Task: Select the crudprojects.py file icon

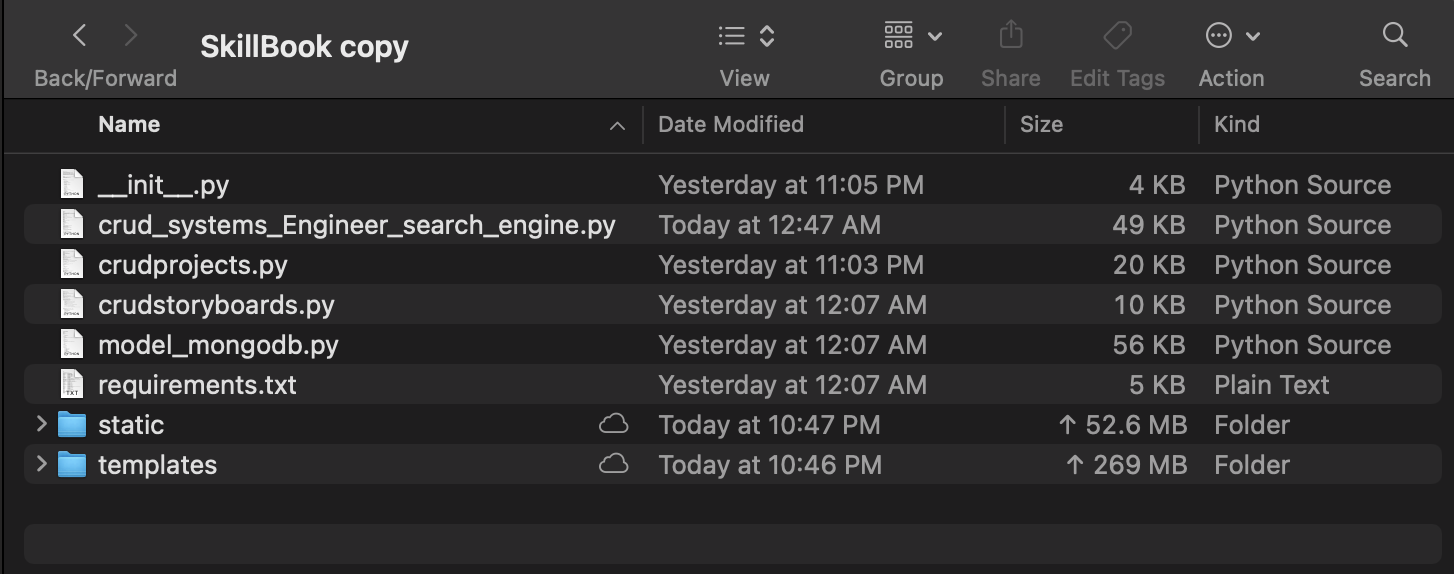Action: (x=71, y=264)
